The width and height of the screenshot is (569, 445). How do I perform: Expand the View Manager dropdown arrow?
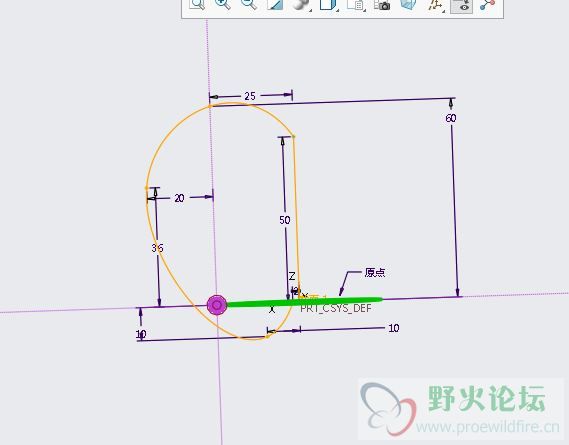point(364,11)
